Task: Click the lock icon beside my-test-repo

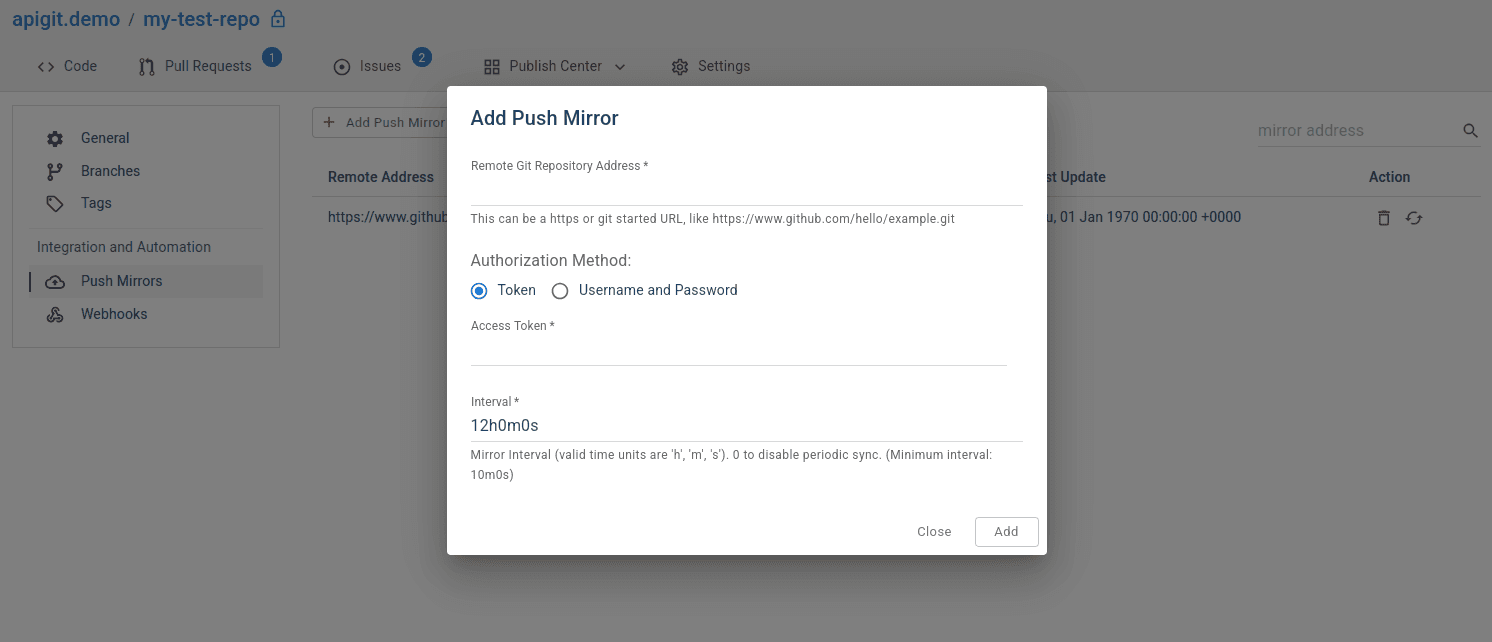Action: [278, 19]
